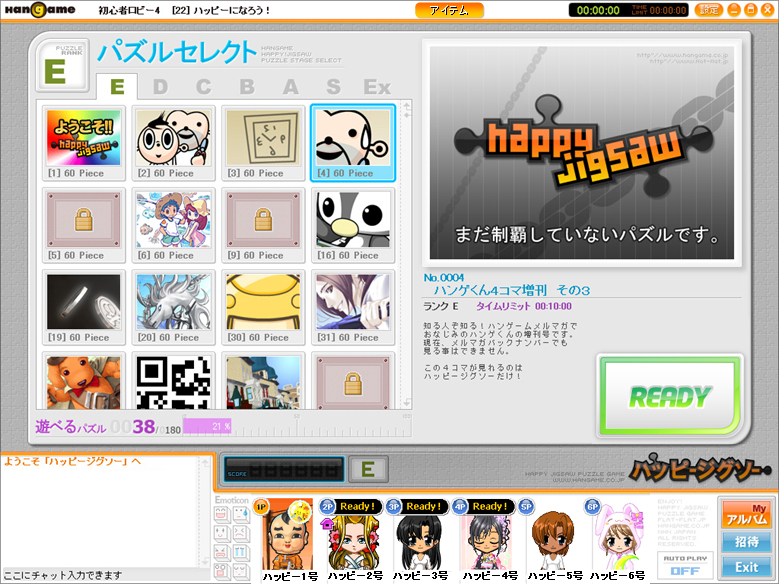Select puzzle [1] ようこそ rainbow thumbnail
Screen dimensions: 779x584
point(83,143)
